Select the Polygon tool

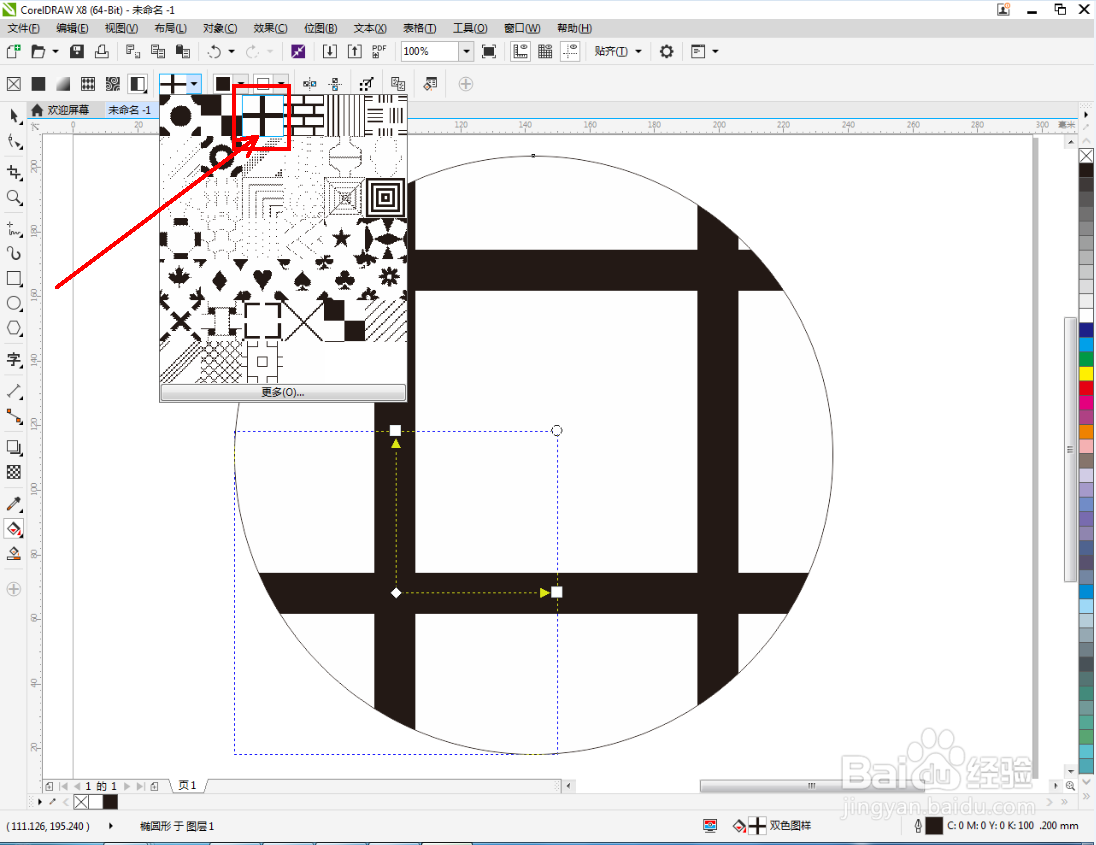pyautogui.click(x=14, y=328)
